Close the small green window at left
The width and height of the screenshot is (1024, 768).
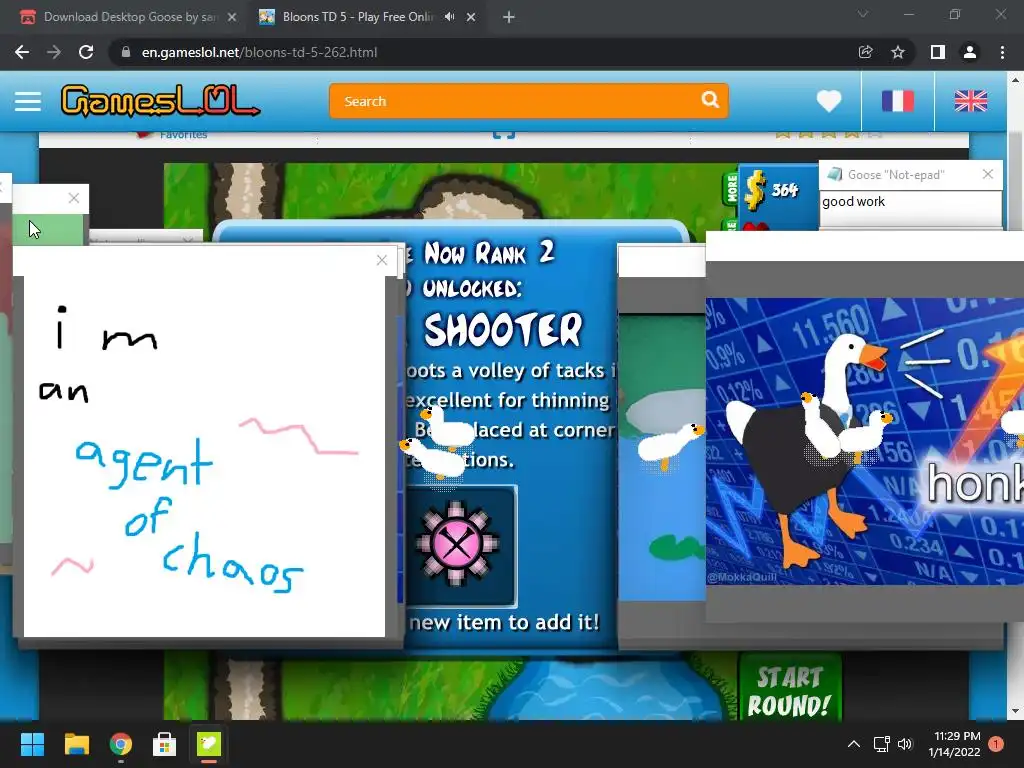point(74,198)
